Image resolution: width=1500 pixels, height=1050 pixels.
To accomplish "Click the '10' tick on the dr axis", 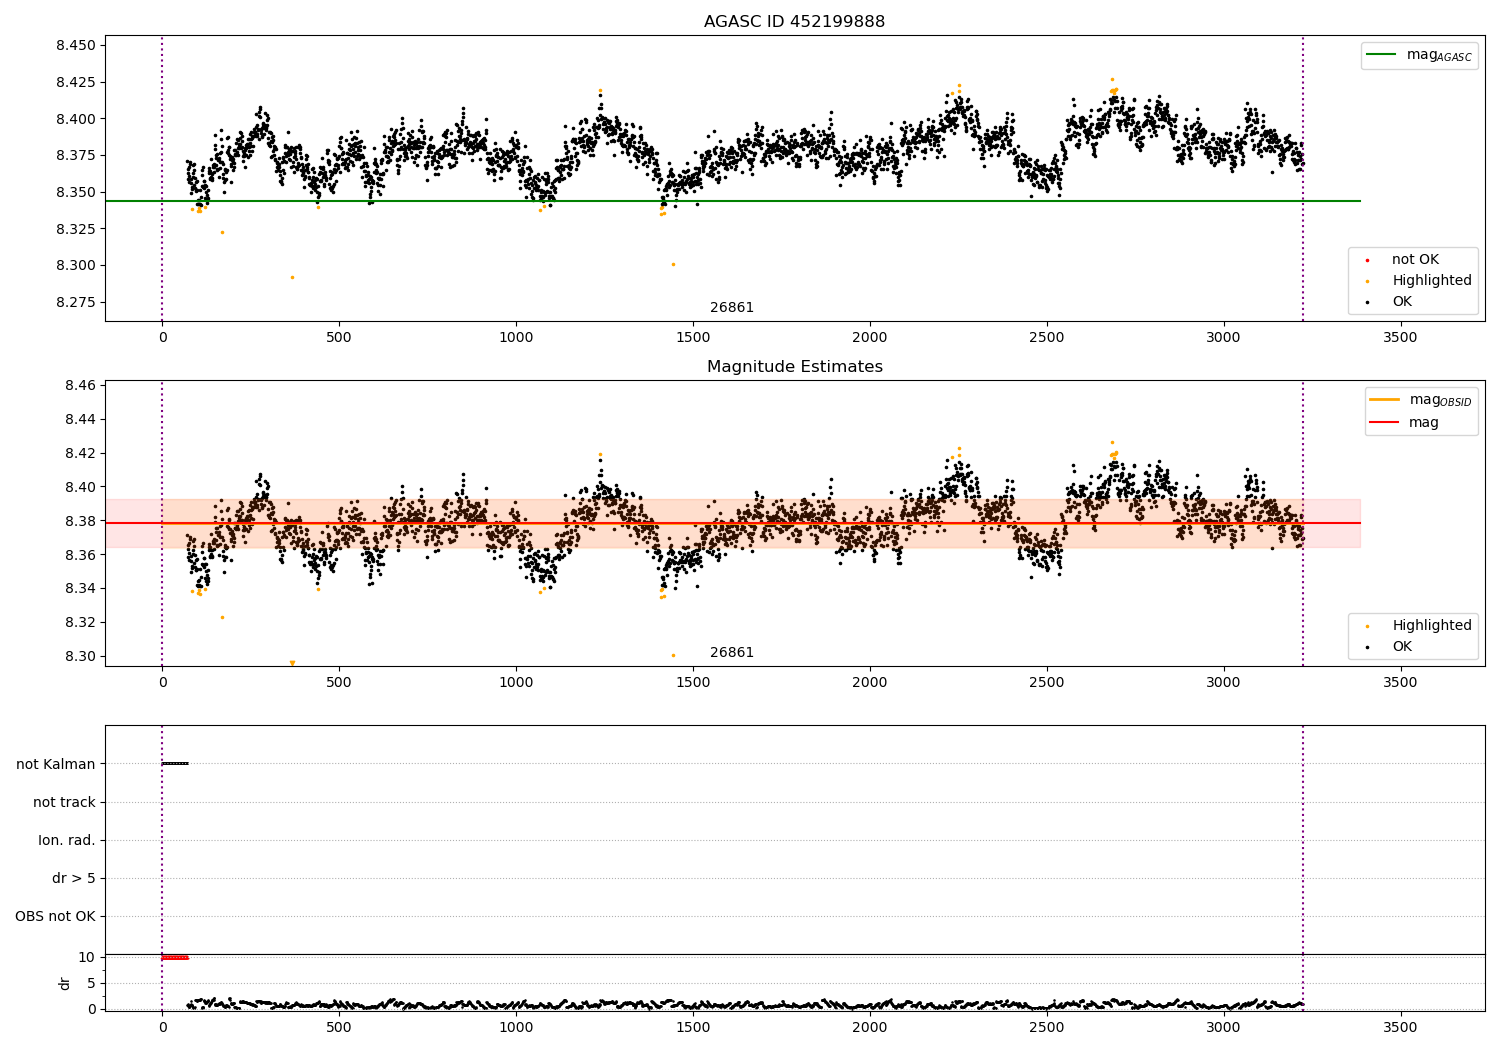I will coord(87,957).
